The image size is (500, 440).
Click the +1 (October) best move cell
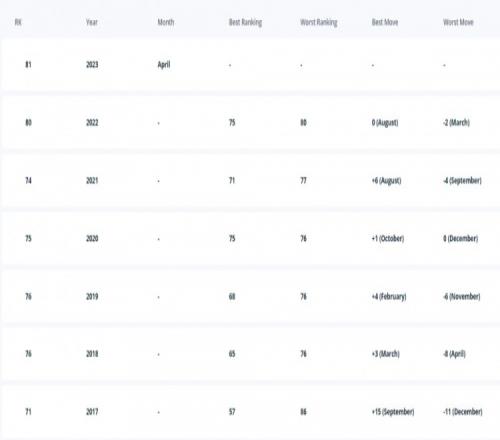[x=388, y=239]
